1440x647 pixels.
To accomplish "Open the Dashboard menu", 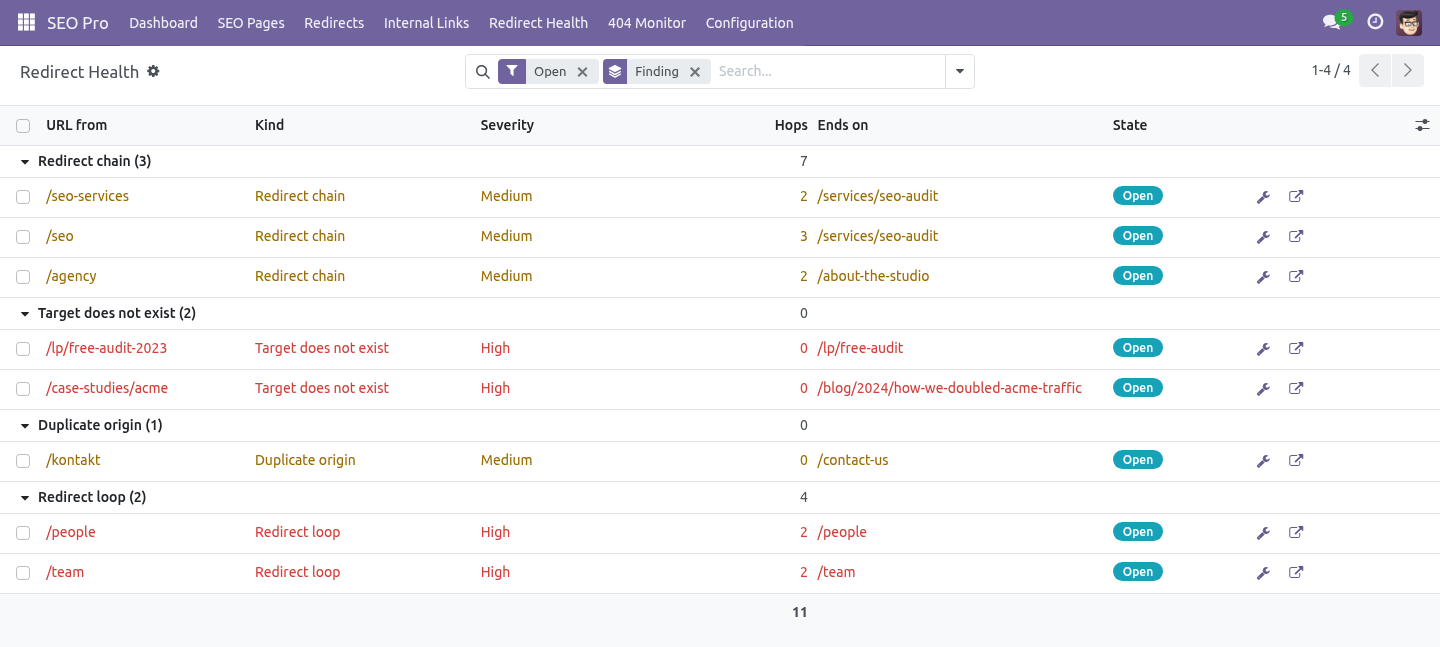I will [163, 23].
